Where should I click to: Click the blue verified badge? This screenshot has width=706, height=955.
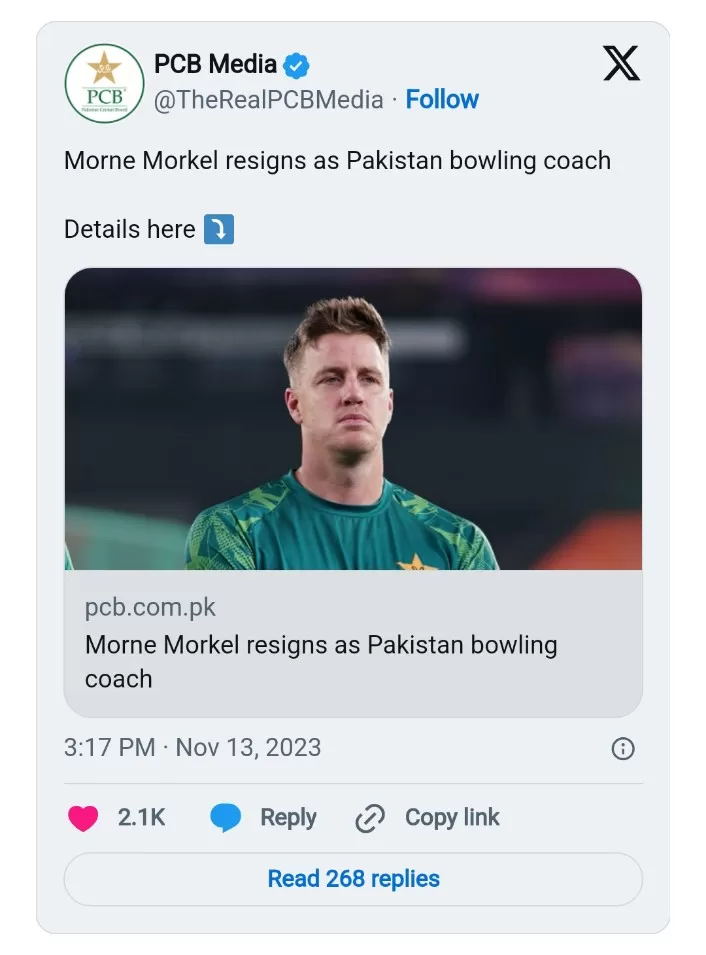pos(297,66)
